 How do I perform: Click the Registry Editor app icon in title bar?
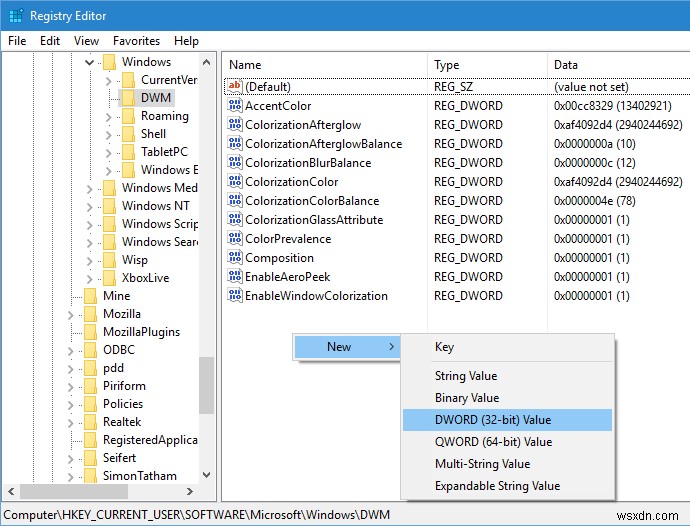pos(16,16)
